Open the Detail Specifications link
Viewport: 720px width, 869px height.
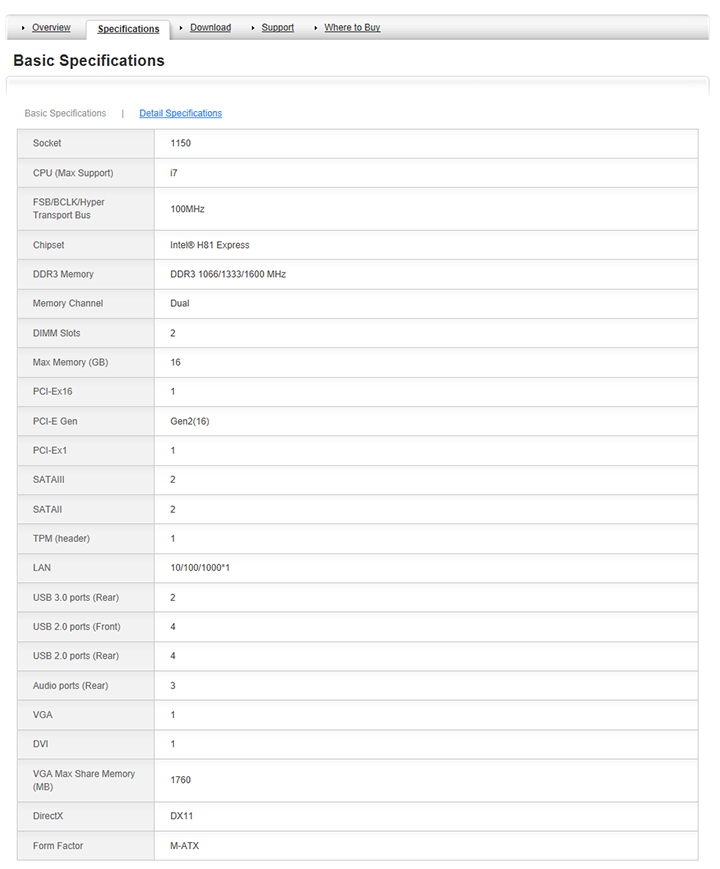[180, 114]
